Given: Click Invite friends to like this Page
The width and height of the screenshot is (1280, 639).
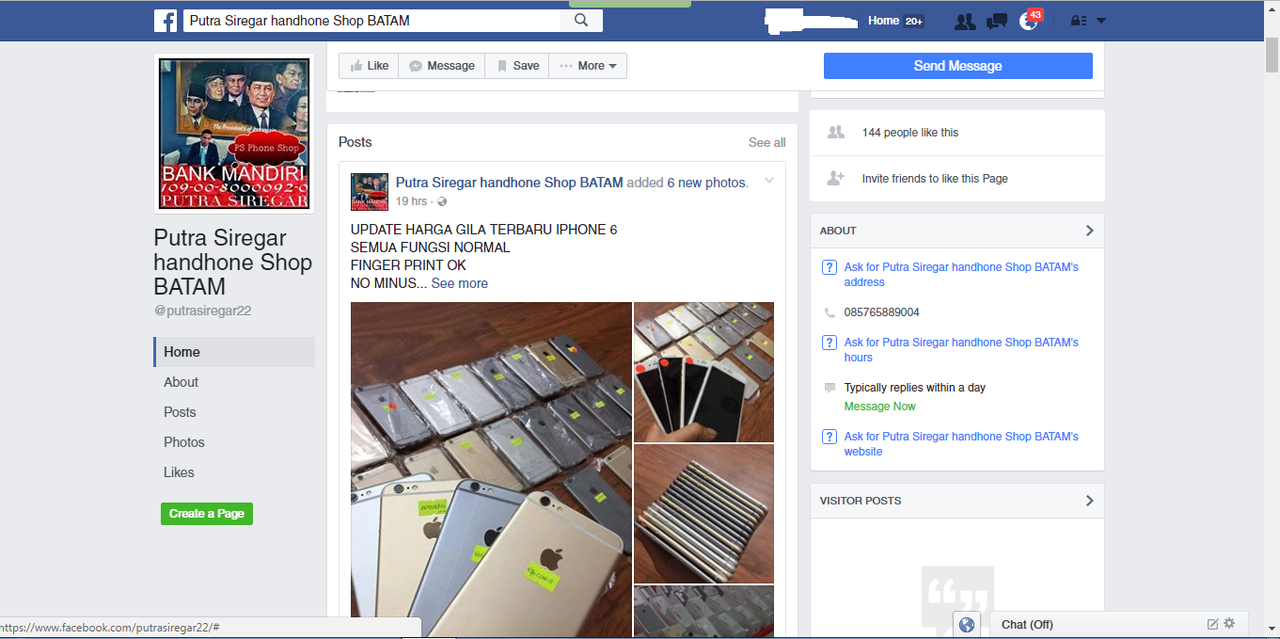Looking at the screenshot, I should [935, 178].
